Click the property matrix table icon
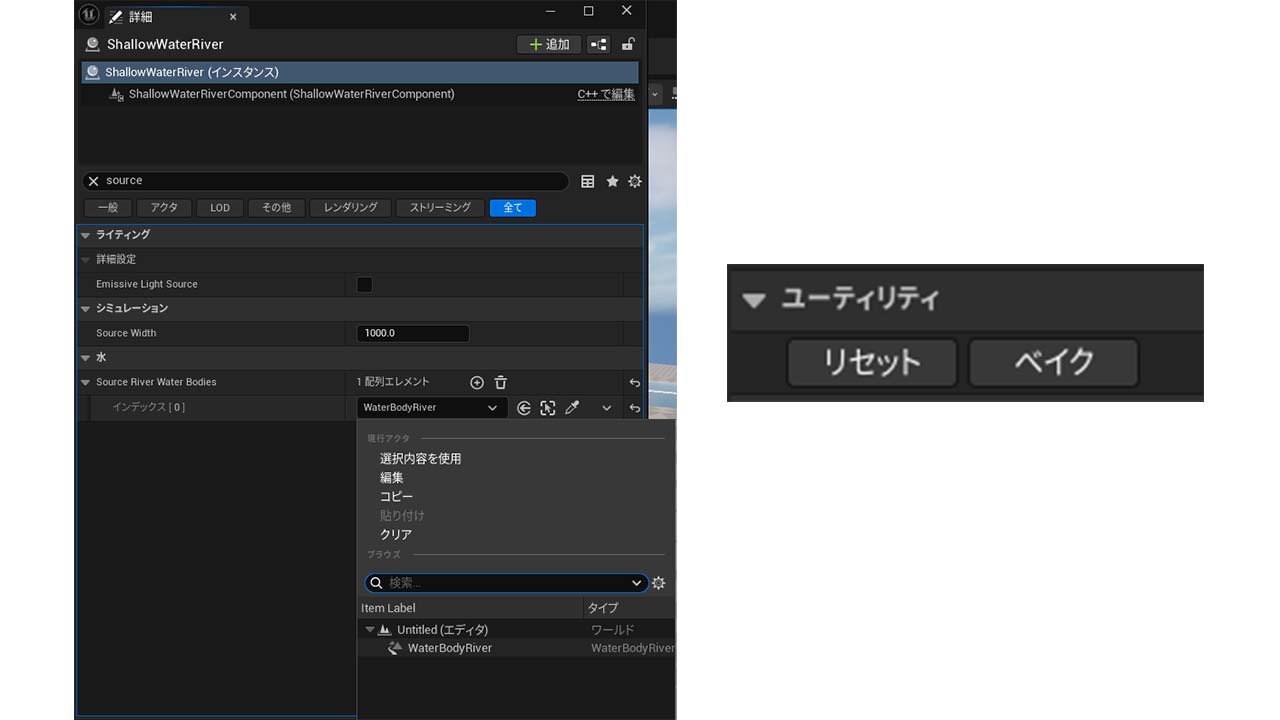The height and width of the screenshot is (720, 1280). click(x=588, y=181)
